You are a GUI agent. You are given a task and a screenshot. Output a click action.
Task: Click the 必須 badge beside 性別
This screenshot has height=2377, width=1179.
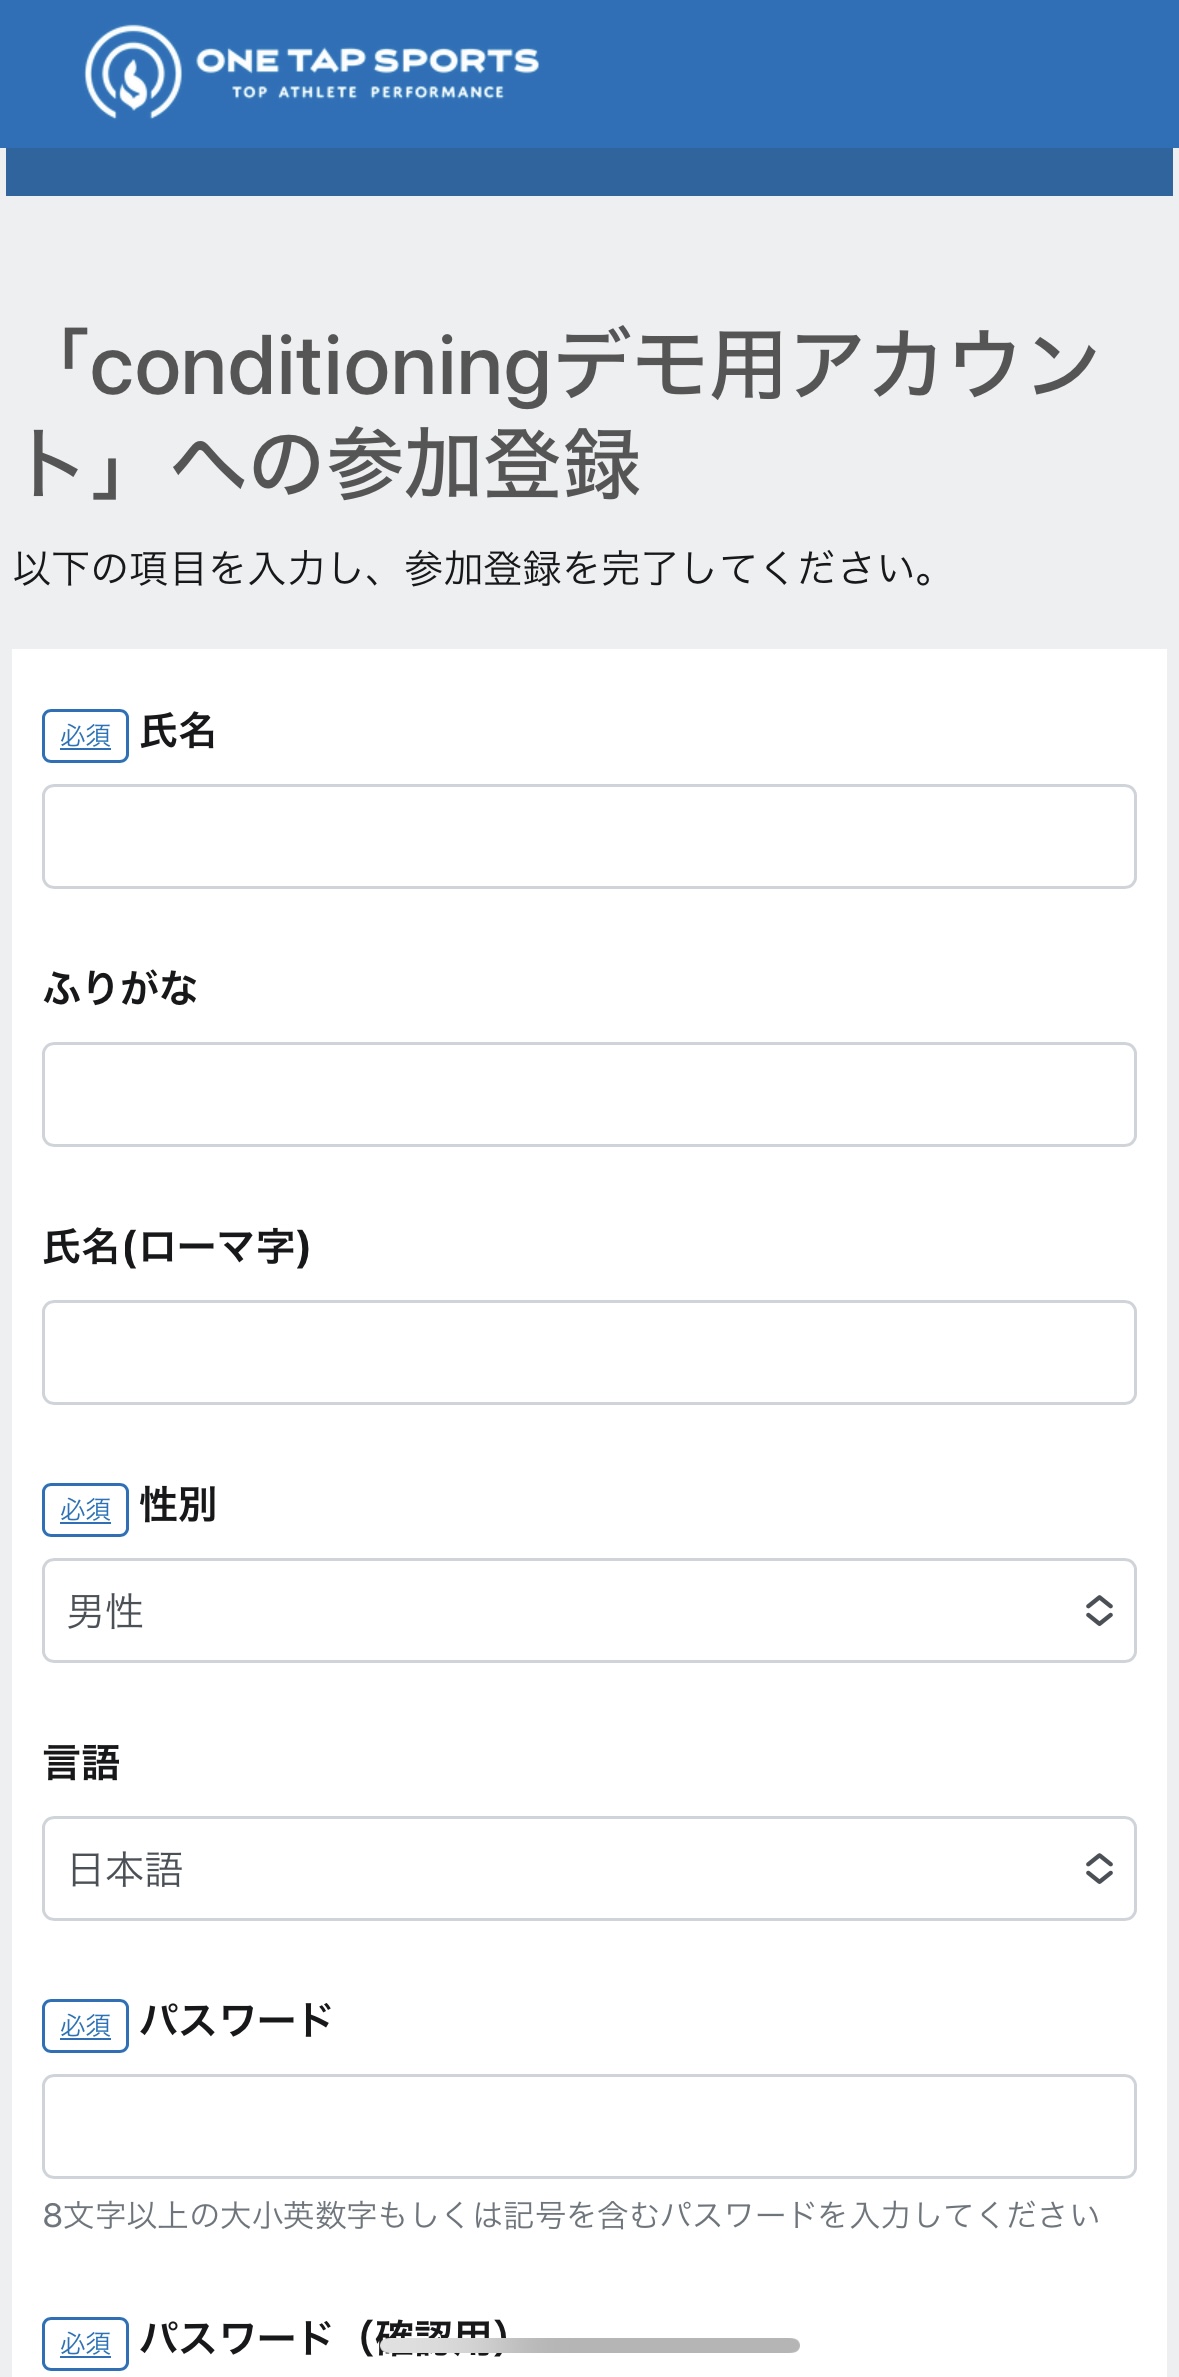pos(85,1510)
